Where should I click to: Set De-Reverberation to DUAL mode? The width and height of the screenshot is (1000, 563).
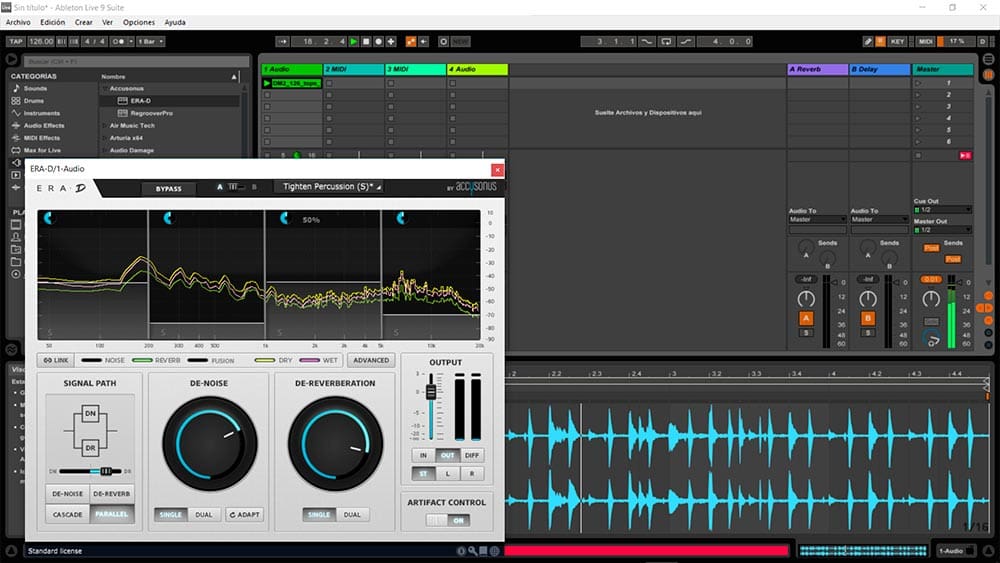tap(352, 515)
